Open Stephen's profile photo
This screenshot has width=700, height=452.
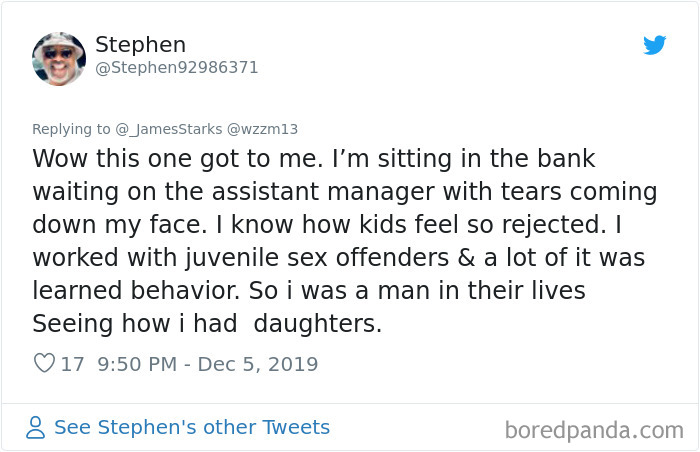coord(58,58)
